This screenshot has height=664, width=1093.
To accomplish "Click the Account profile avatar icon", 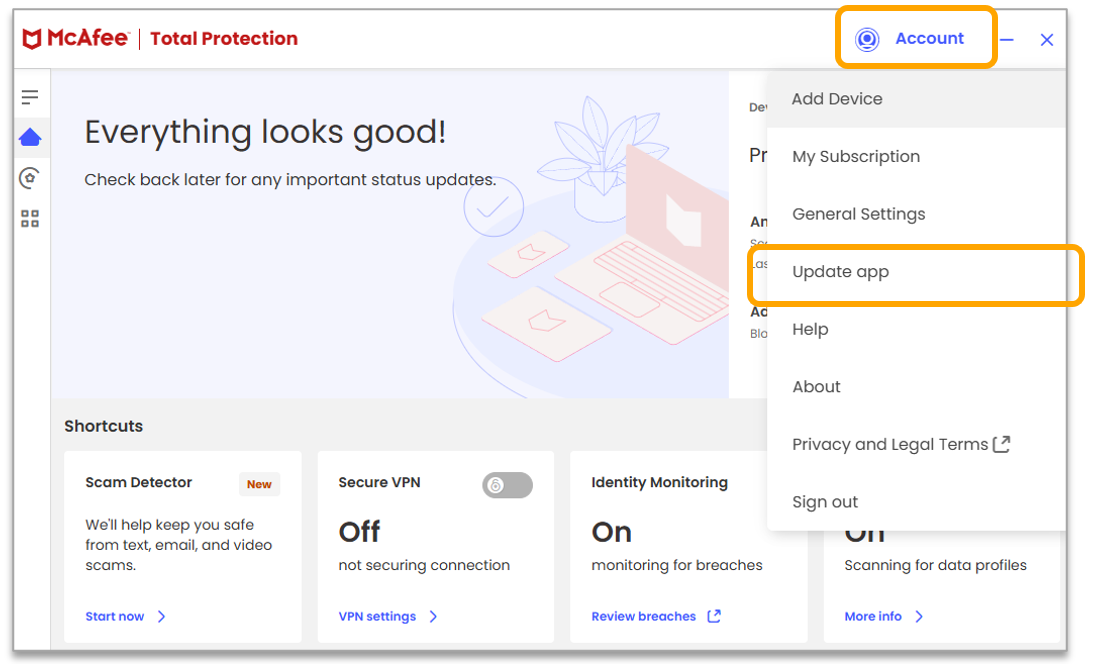I will (867, 39).
